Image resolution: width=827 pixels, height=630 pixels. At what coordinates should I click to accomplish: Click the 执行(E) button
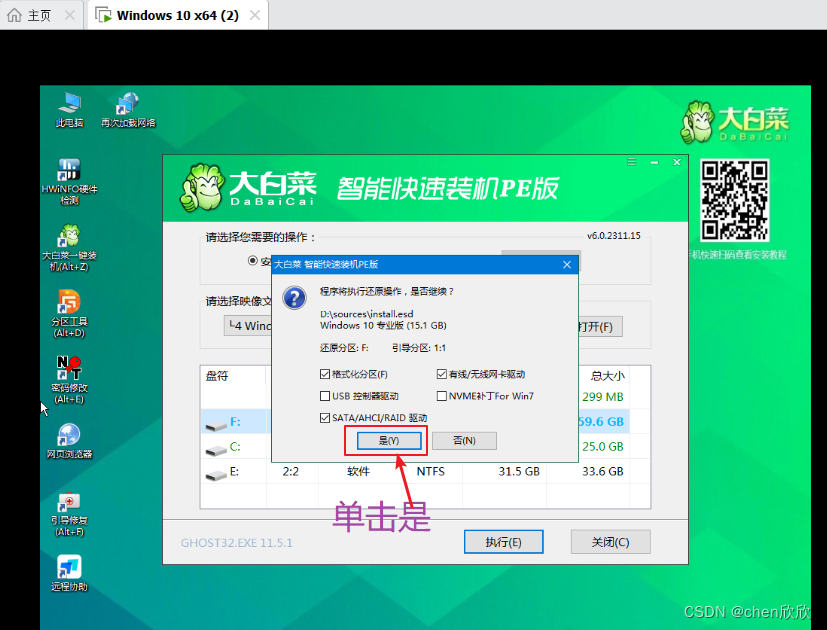(503, 542)
